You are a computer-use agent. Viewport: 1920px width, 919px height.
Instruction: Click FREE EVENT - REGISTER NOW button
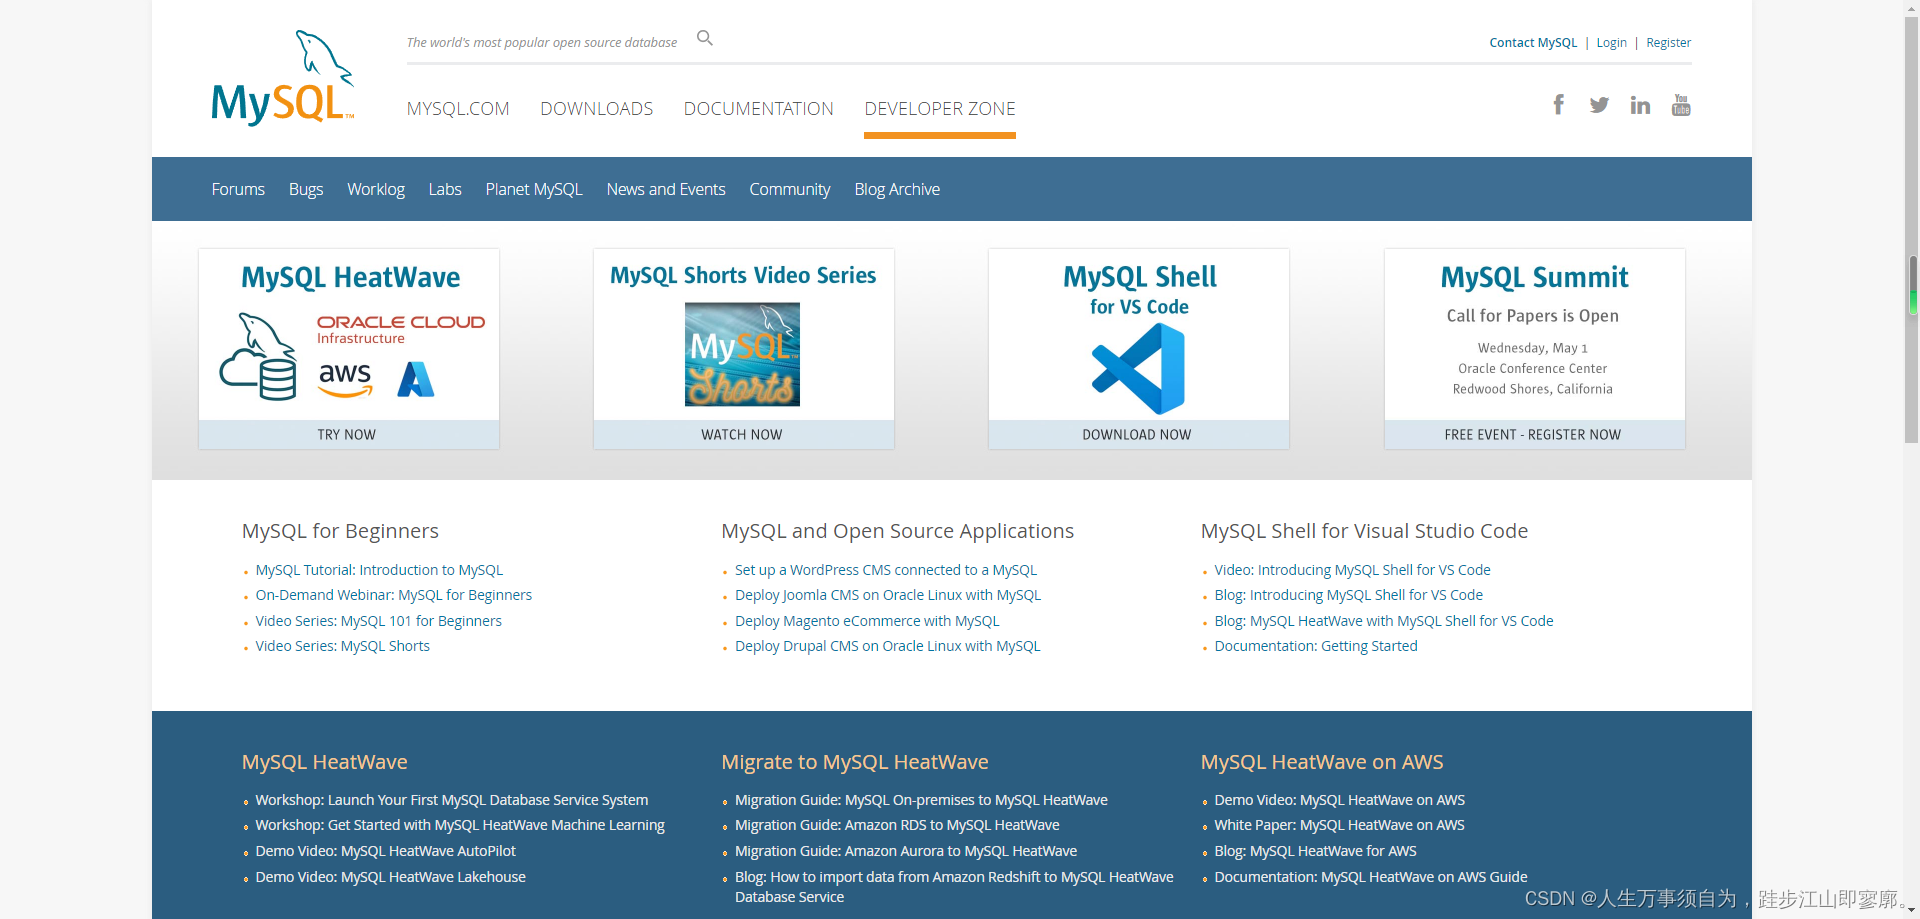pos(1534,434)
